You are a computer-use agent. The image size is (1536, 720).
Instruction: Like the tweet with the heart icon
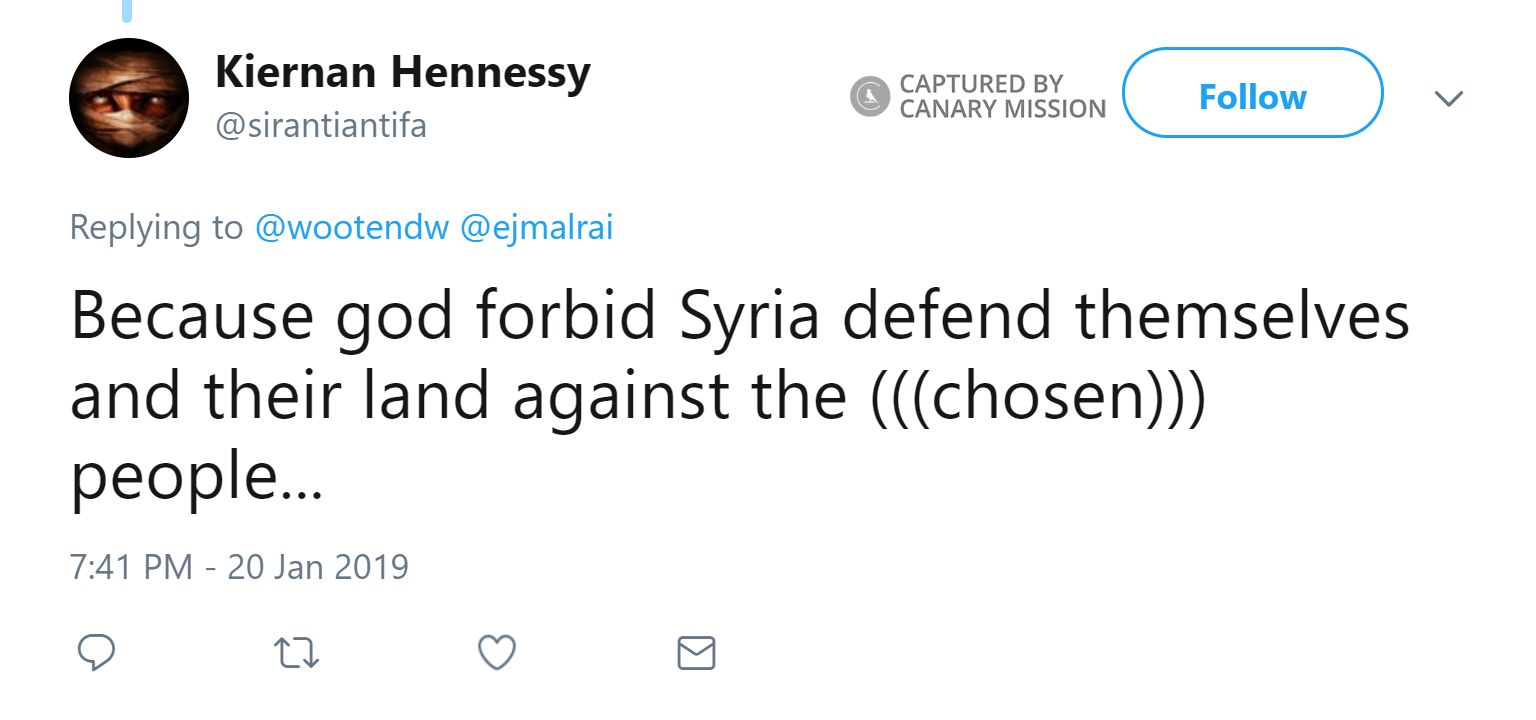point(497,653)
